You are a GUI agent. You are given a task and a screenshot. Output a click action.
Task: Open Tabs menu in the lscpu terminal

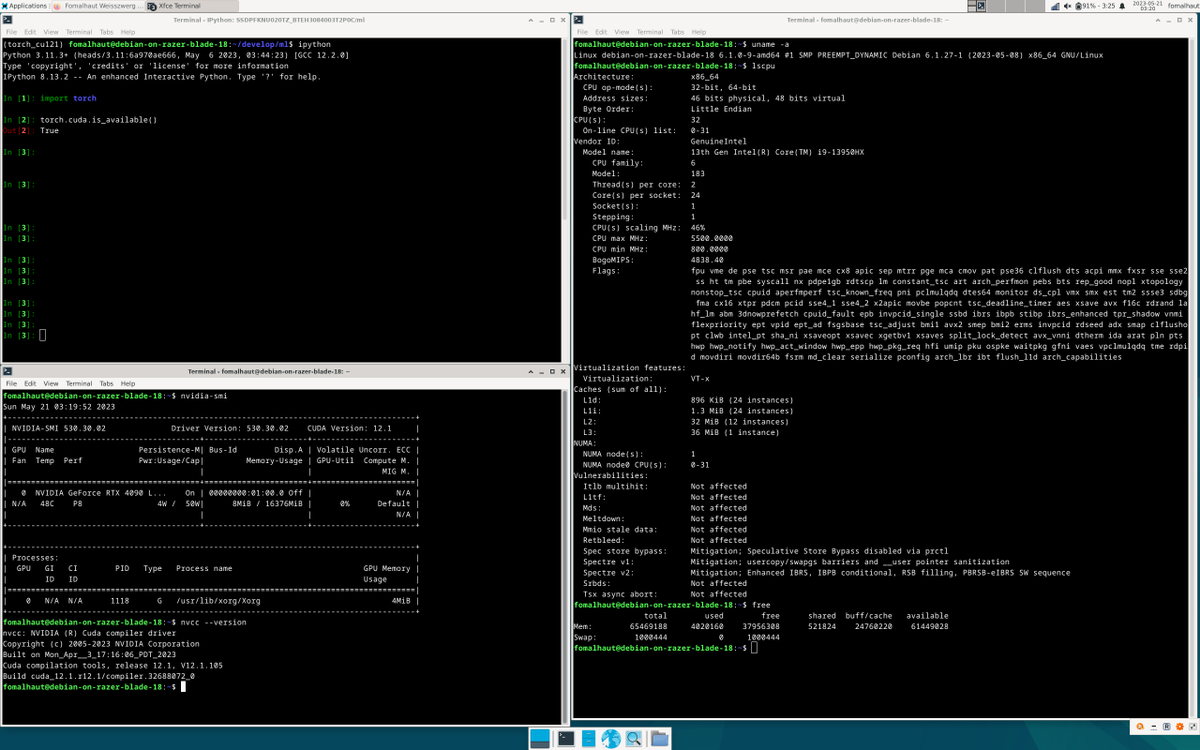tap(677, 32)
